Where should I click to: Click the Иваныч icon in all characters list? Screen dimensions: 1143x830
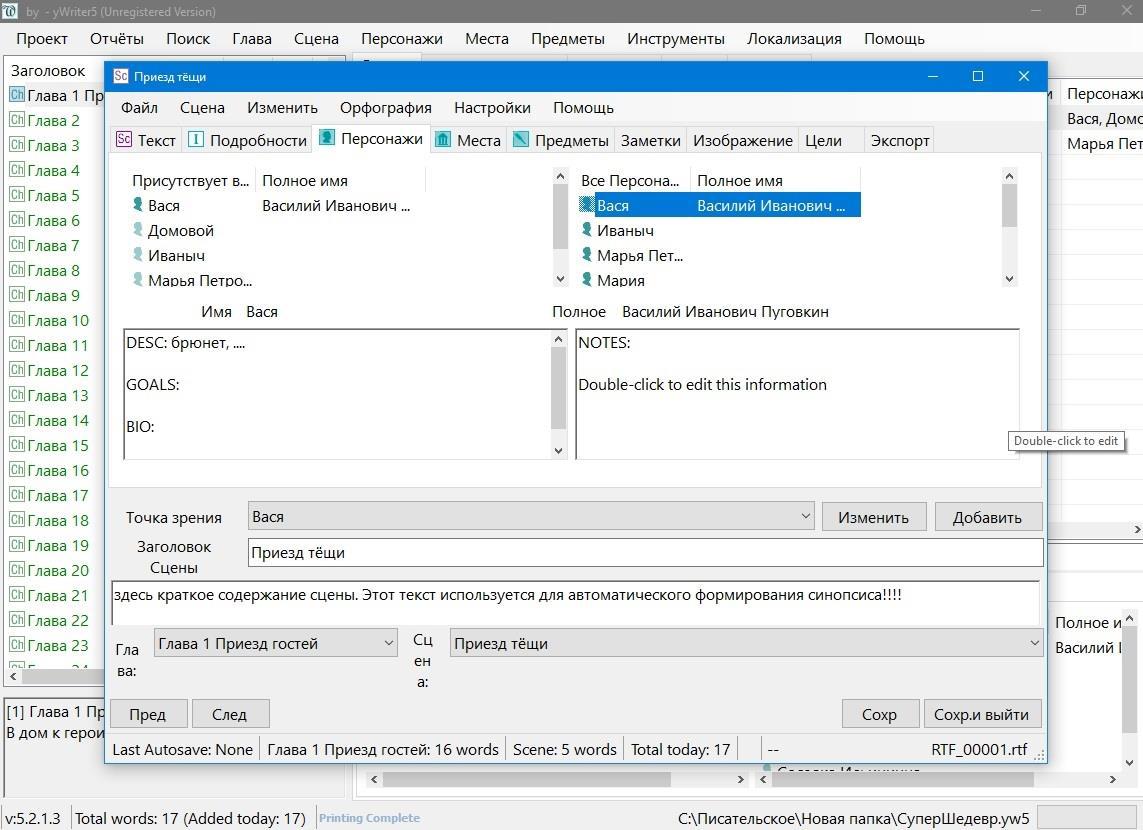click(x=587, y=230)
